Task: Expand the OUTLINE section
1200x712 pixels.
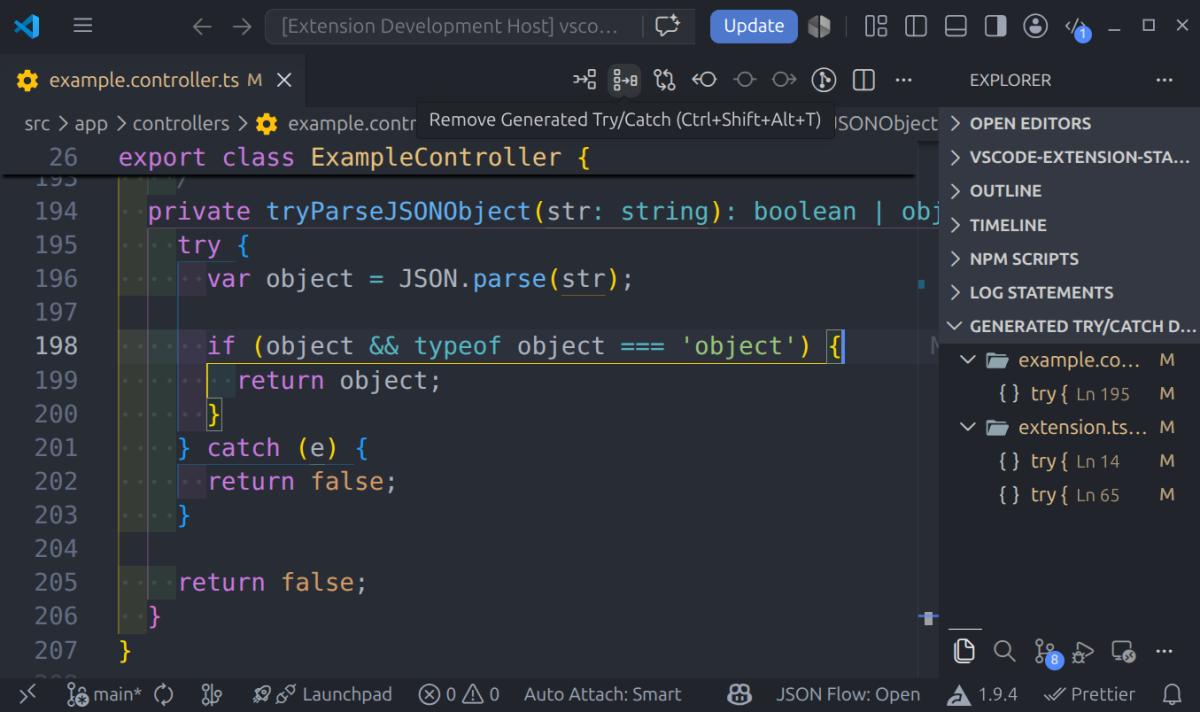Action: click(x=1069, y=191)
